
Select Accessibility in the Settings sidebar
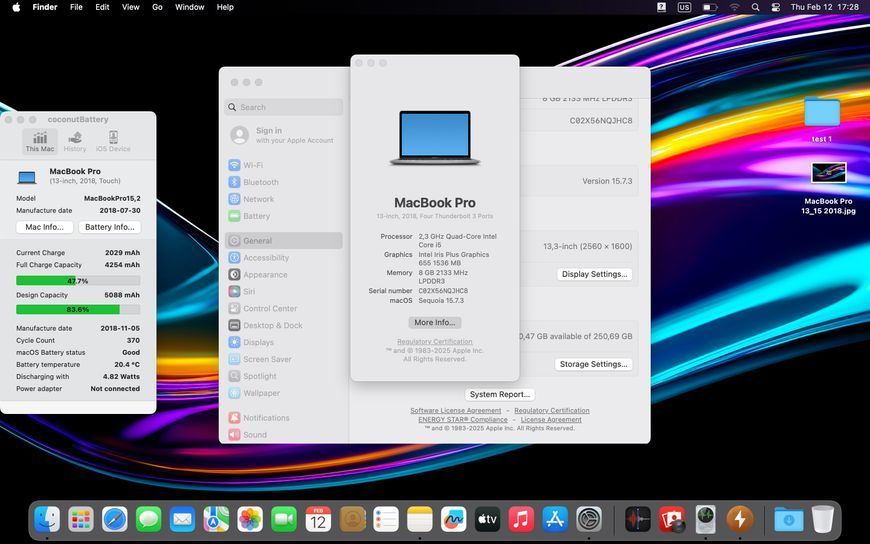284,258
